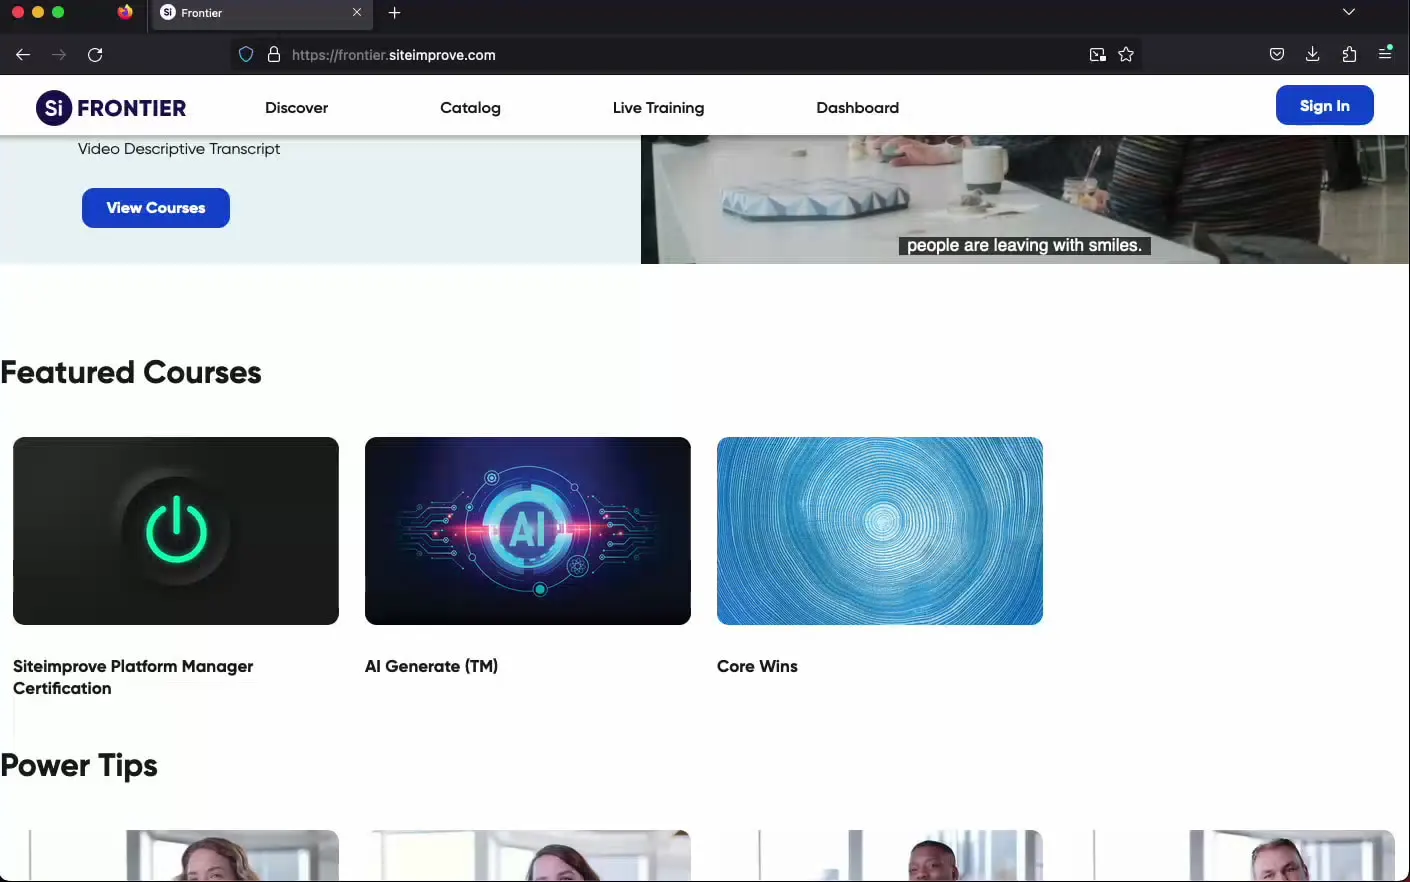Open the Firefox application menu
Viewport: 1410px width, 882px height.
tap(1385, 53)
